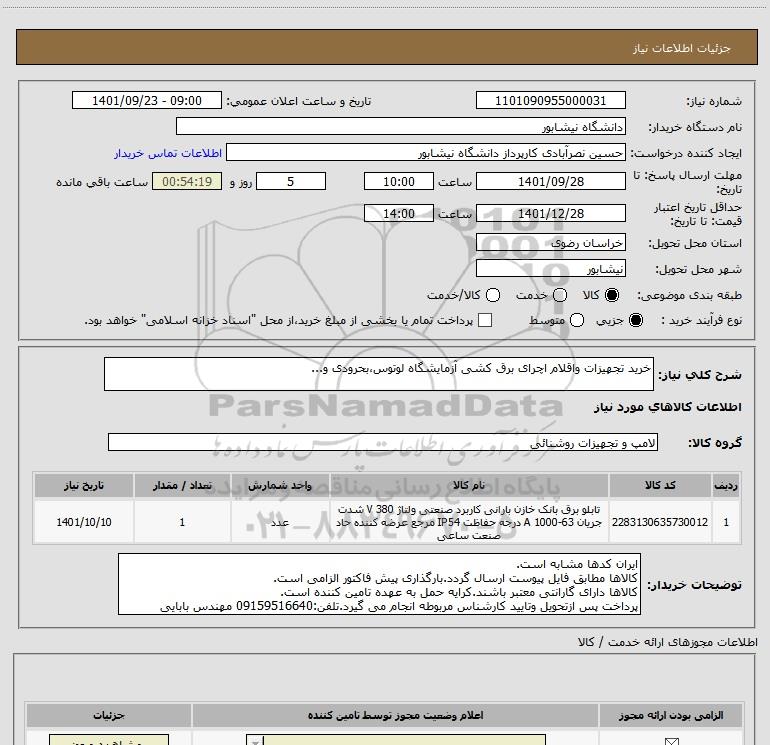
Task: Click the view details button in permits table
Action: pos(109,740)
